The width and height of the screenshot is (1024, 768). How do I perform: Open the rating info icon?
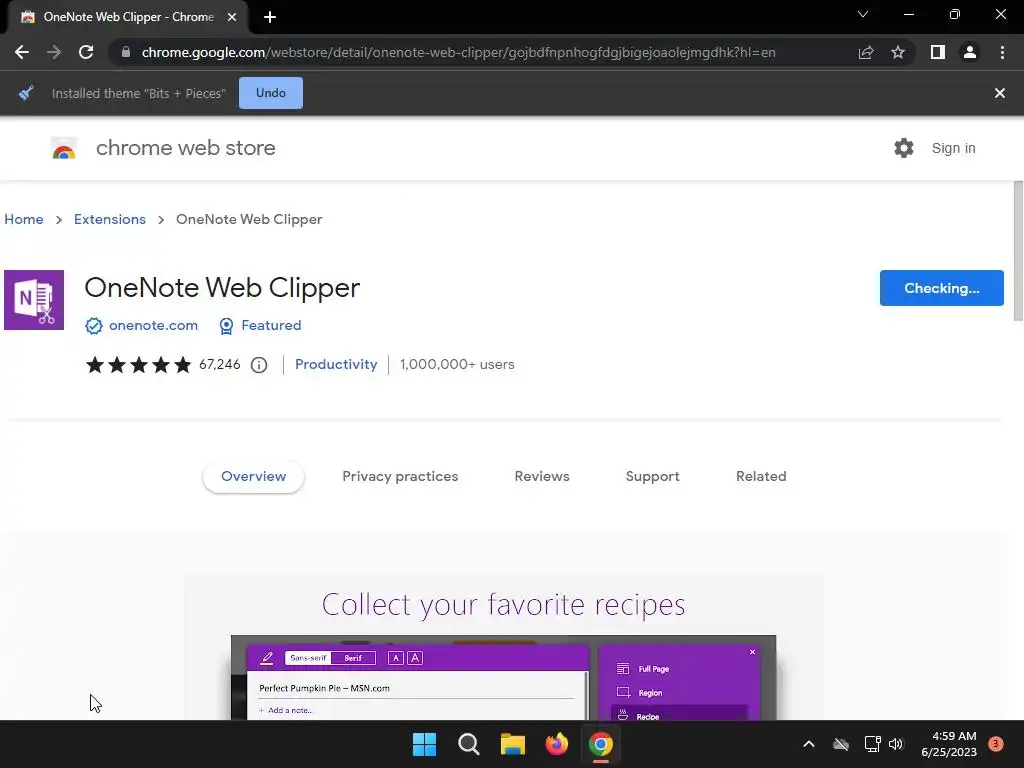259,365
